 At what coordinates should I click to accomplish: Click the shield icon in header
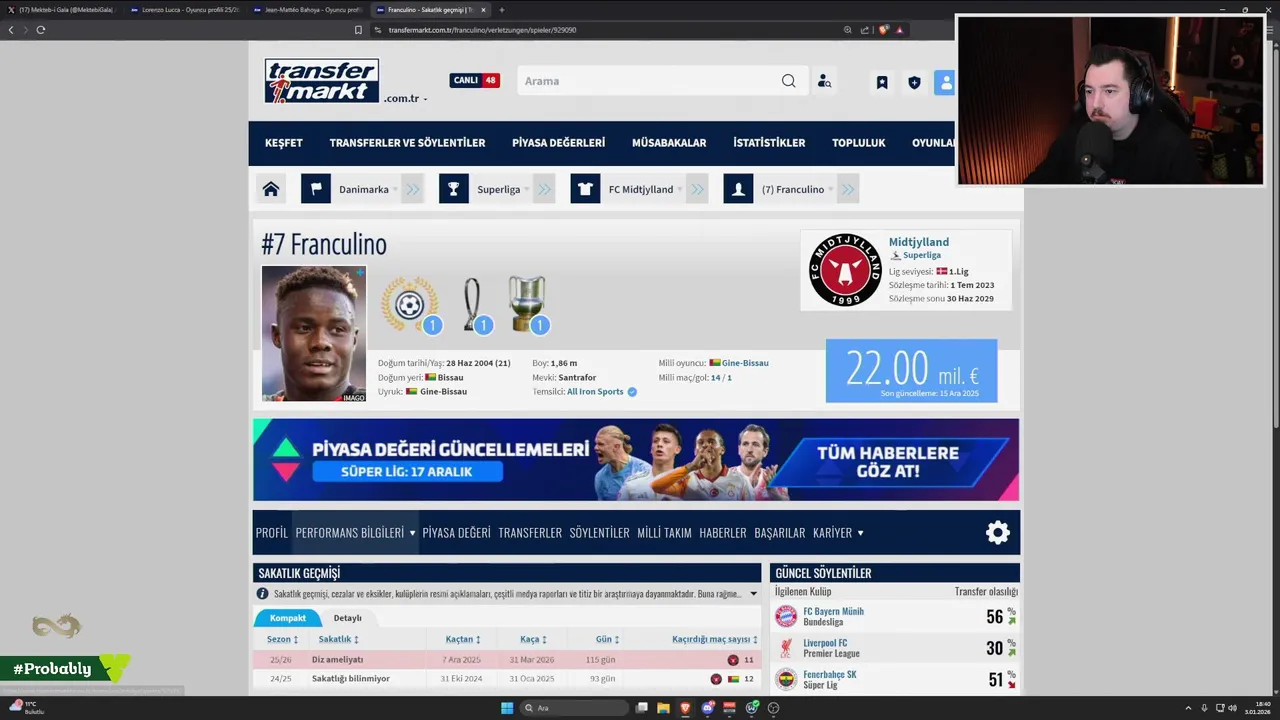pyautogui.click(x=914, y=82)
